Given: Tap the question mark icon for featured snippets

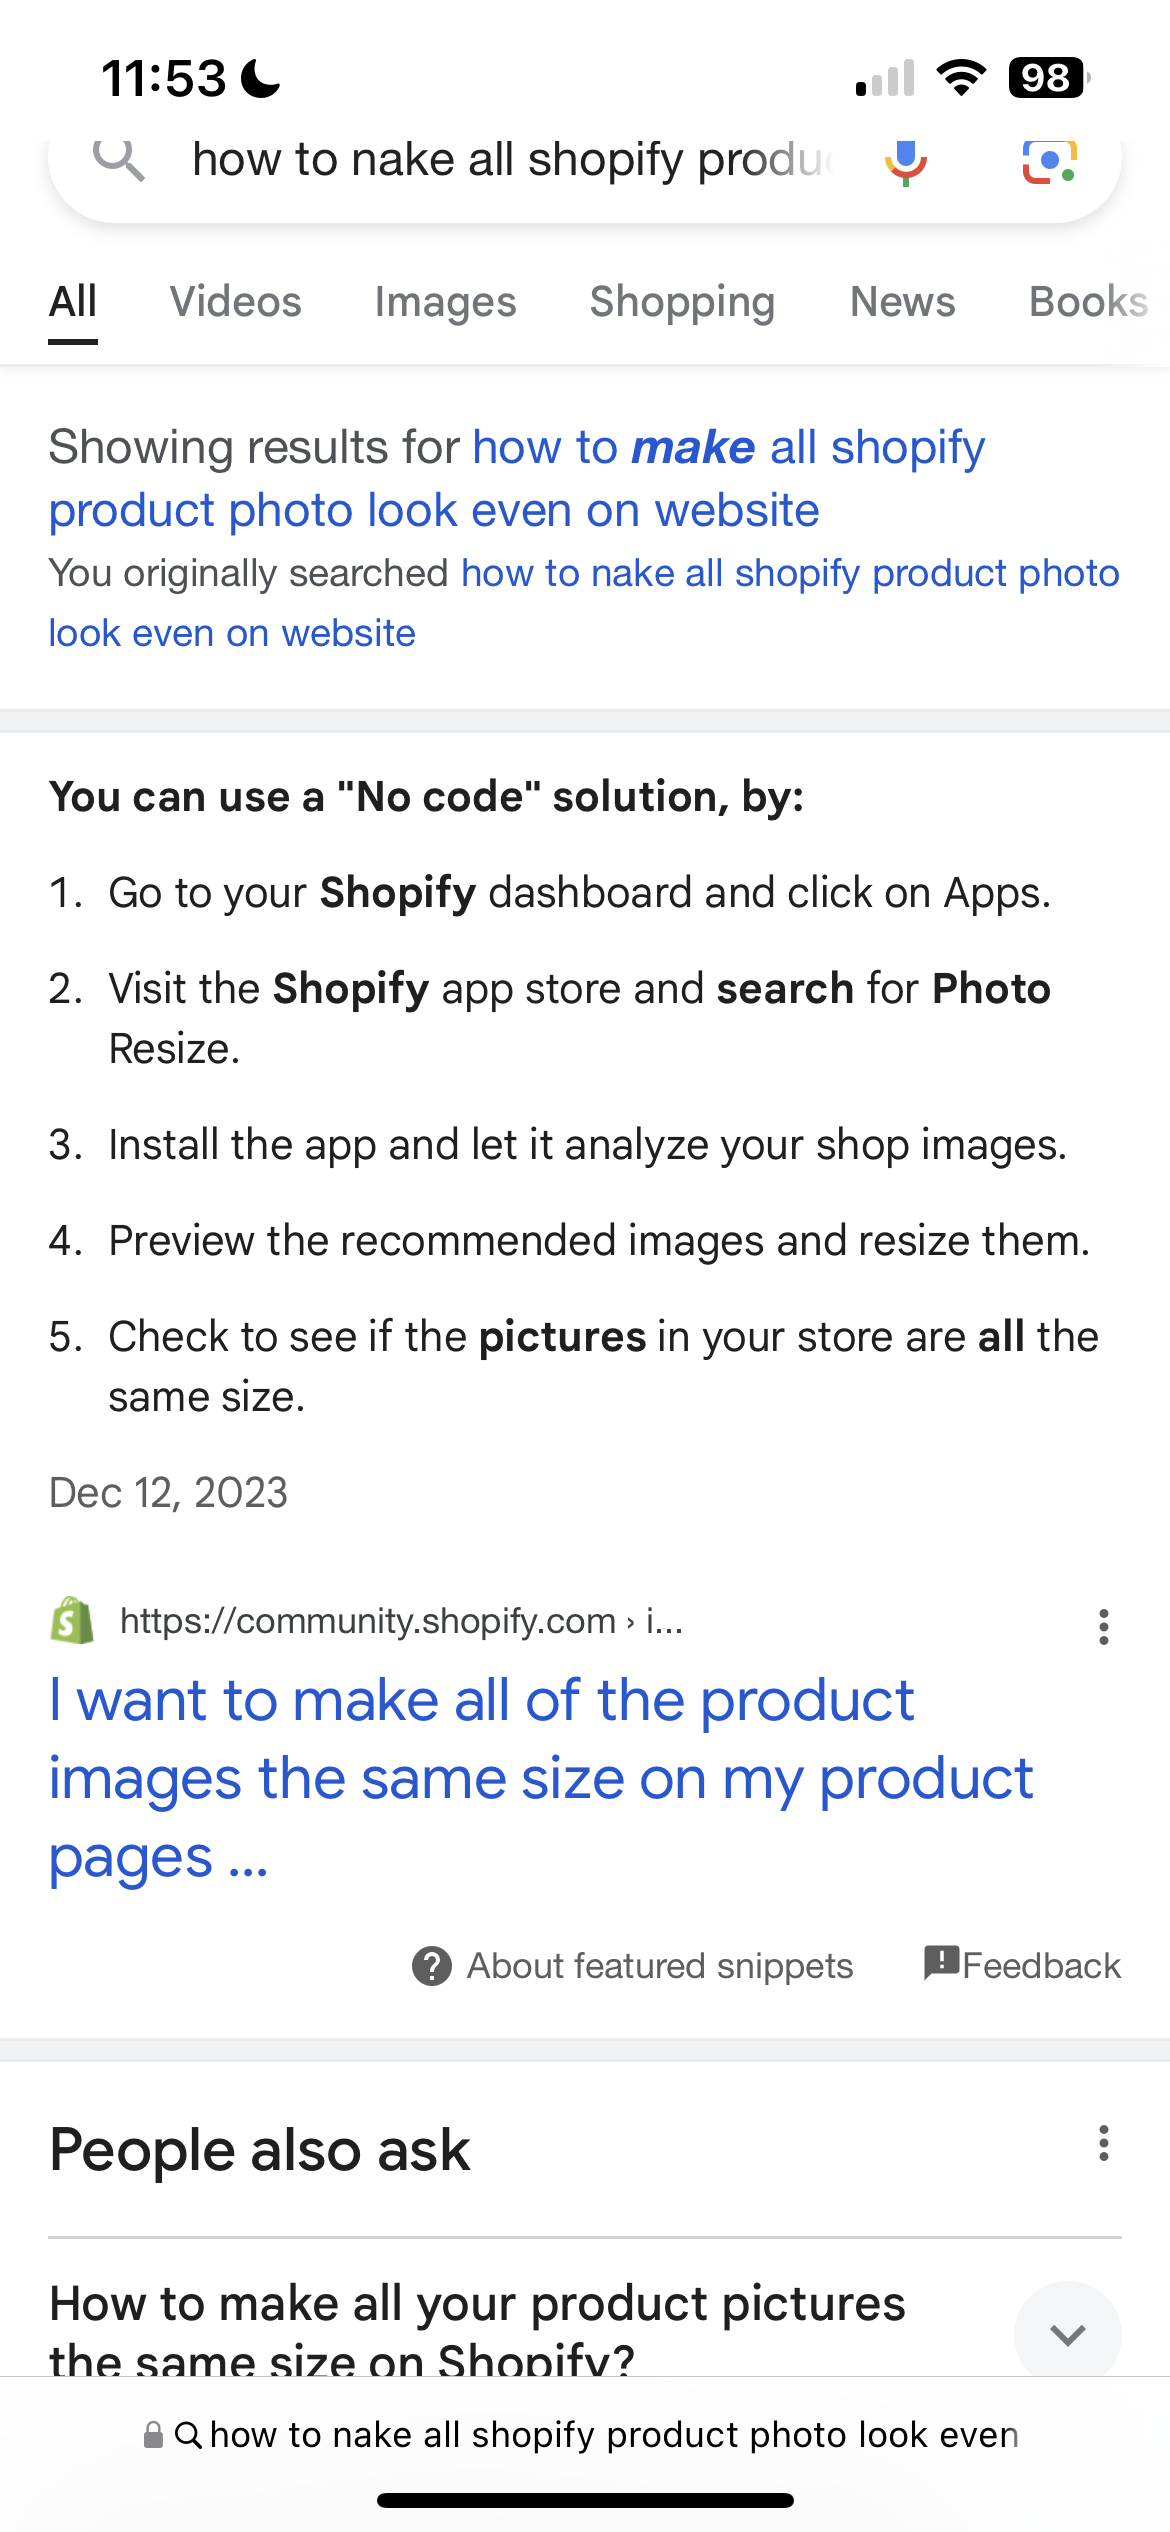Looking at the screenshot, I should tap(432, 1966).
